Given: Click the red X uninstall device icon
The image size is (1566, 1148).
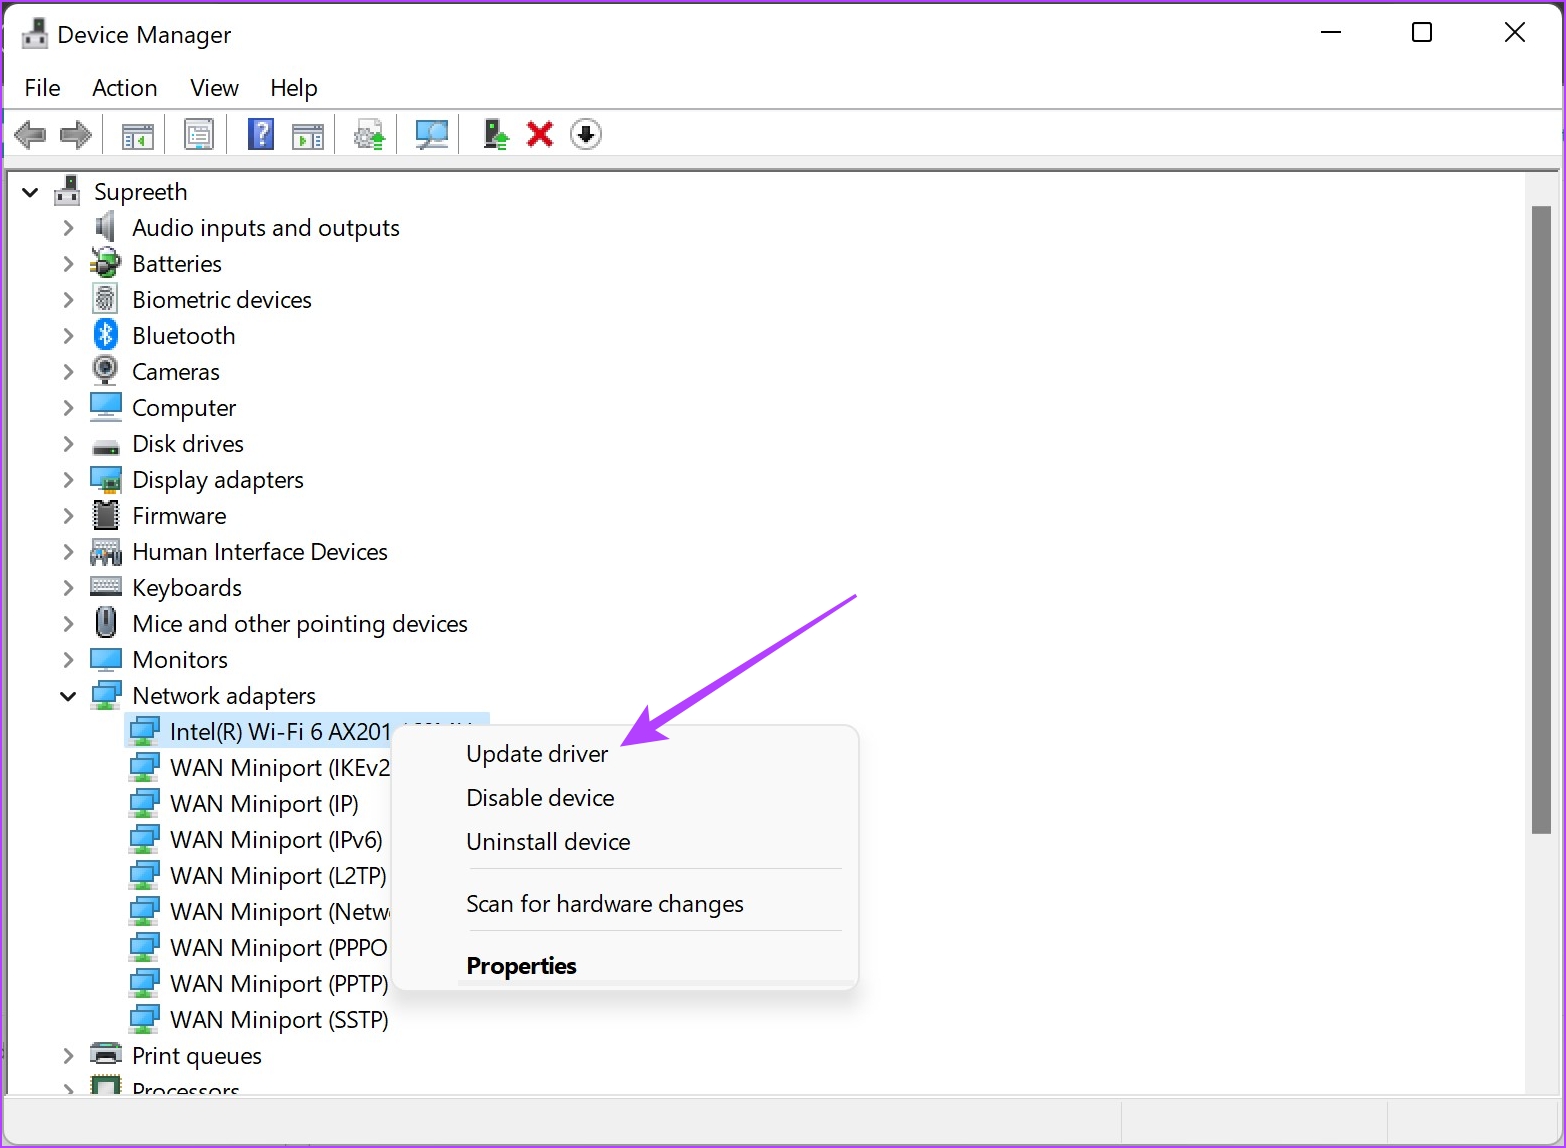Looking at the screenshot, I should tap(540, 134).
